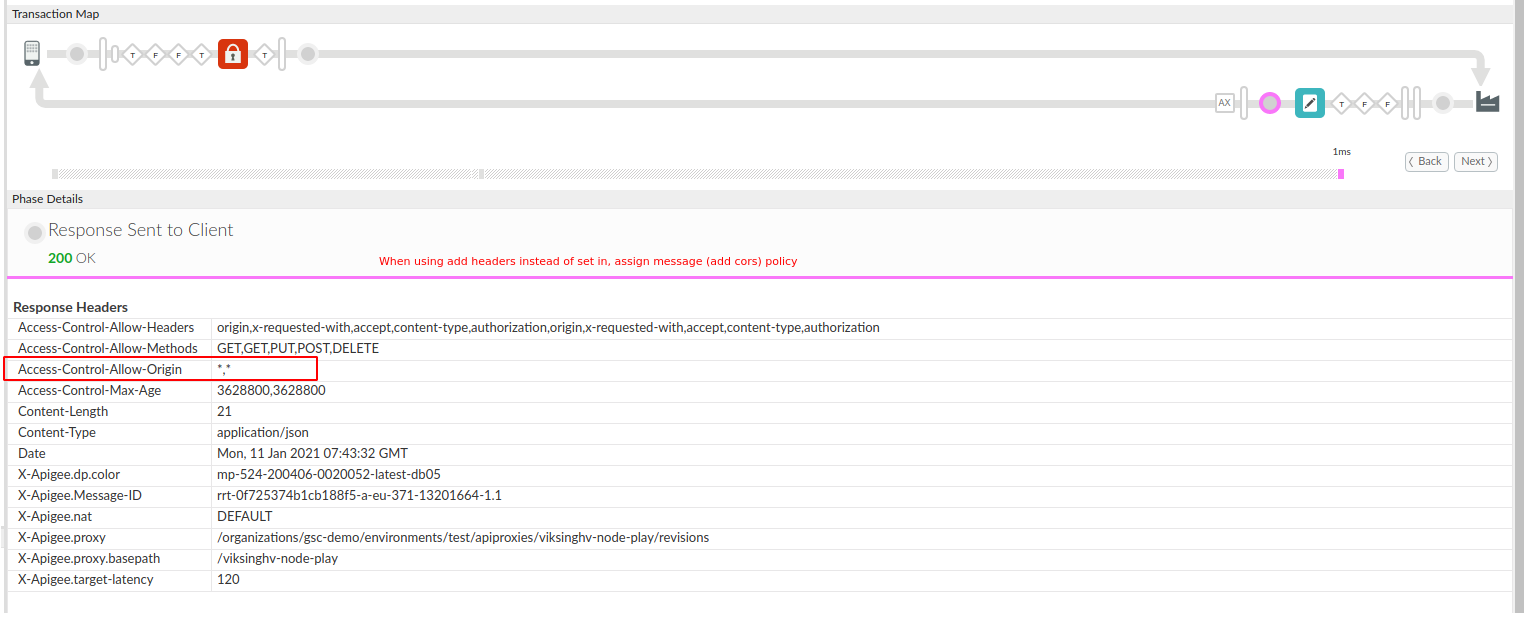Click the pink 1ms timeline marker
Image resolution: width=1524 pixels, height=618 pixels.
1341,174
